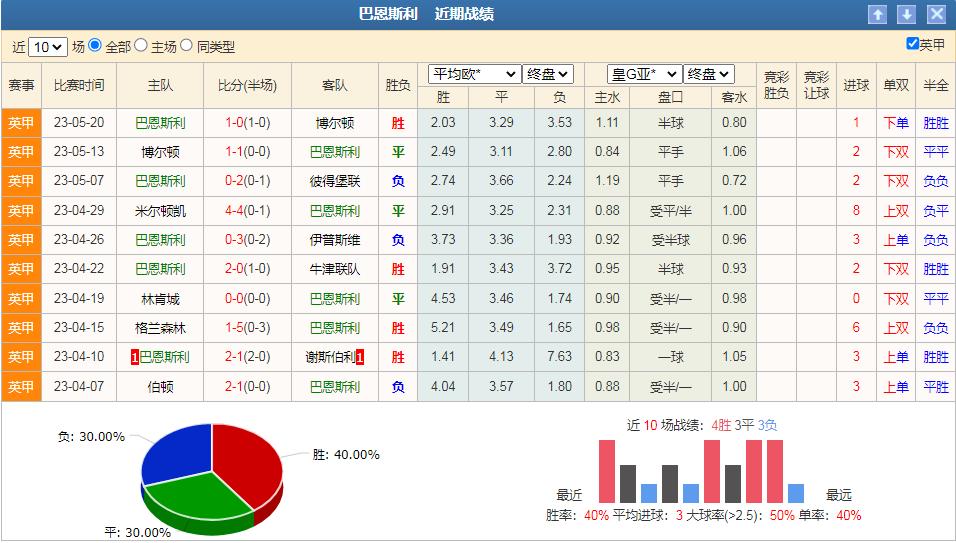
Task: Open 谢斯伯利 away team link
Action: tap(330, 357)
